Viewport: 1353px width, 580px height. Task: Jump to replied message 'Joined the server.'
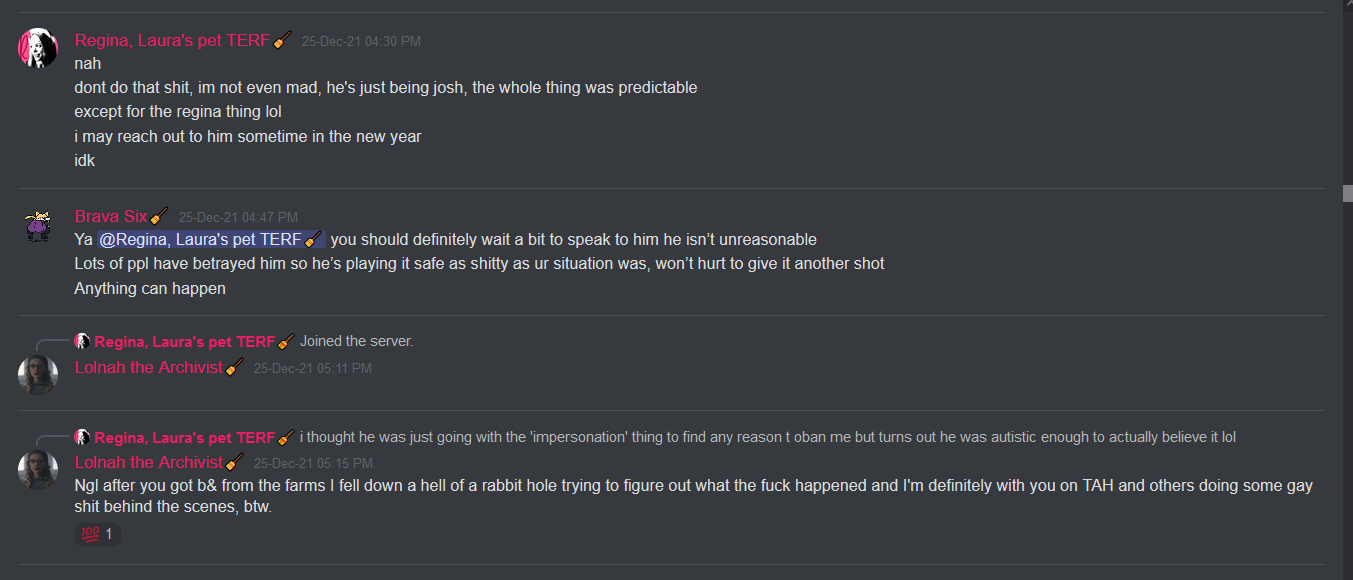pos(356,342)
